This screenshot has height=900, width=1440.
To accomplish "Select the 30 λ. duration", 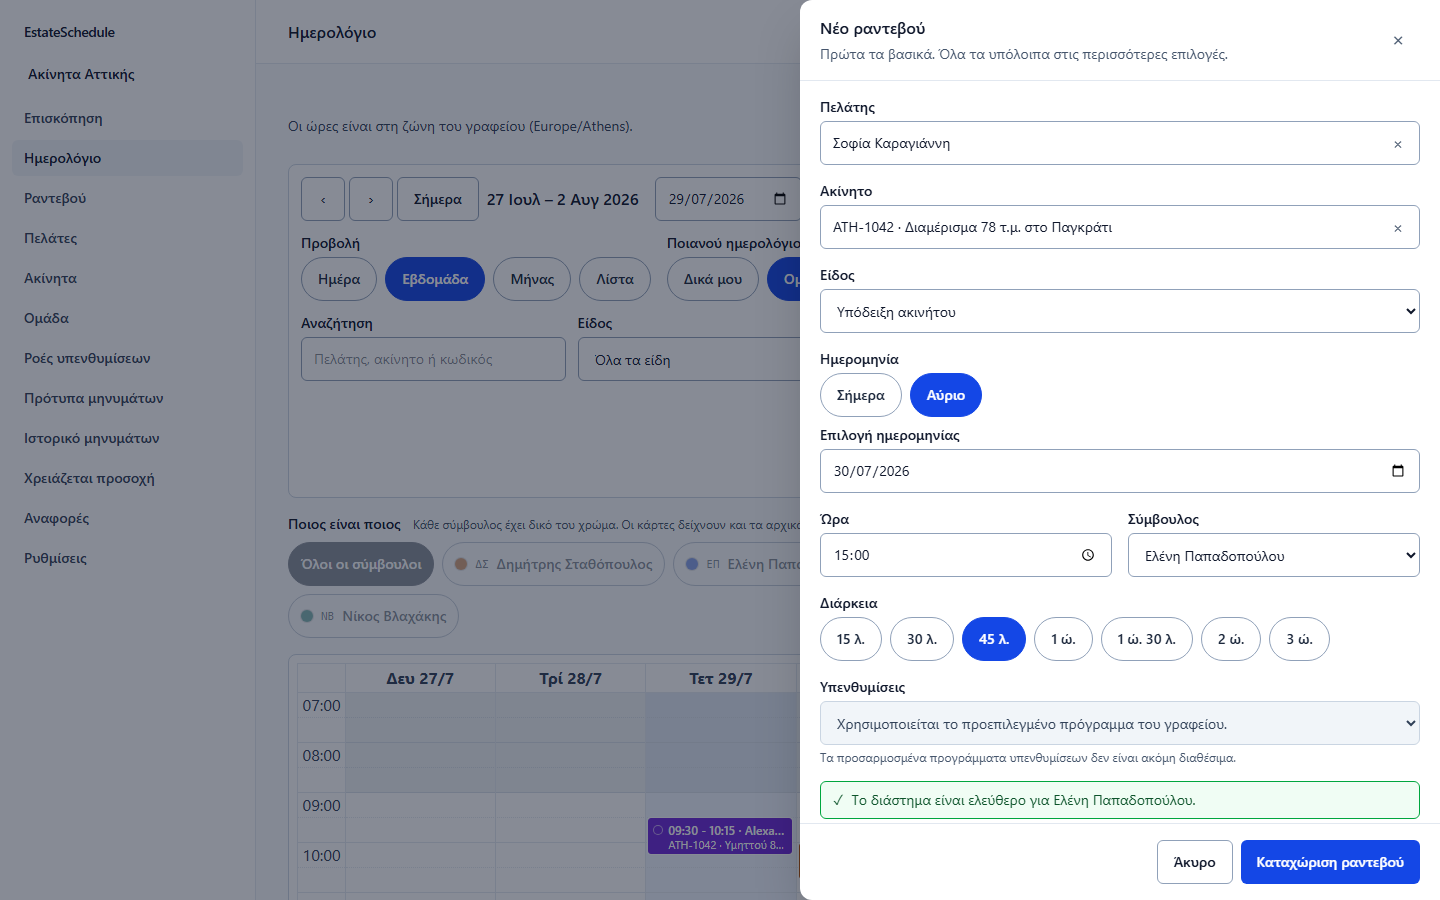I will point(922,639).
